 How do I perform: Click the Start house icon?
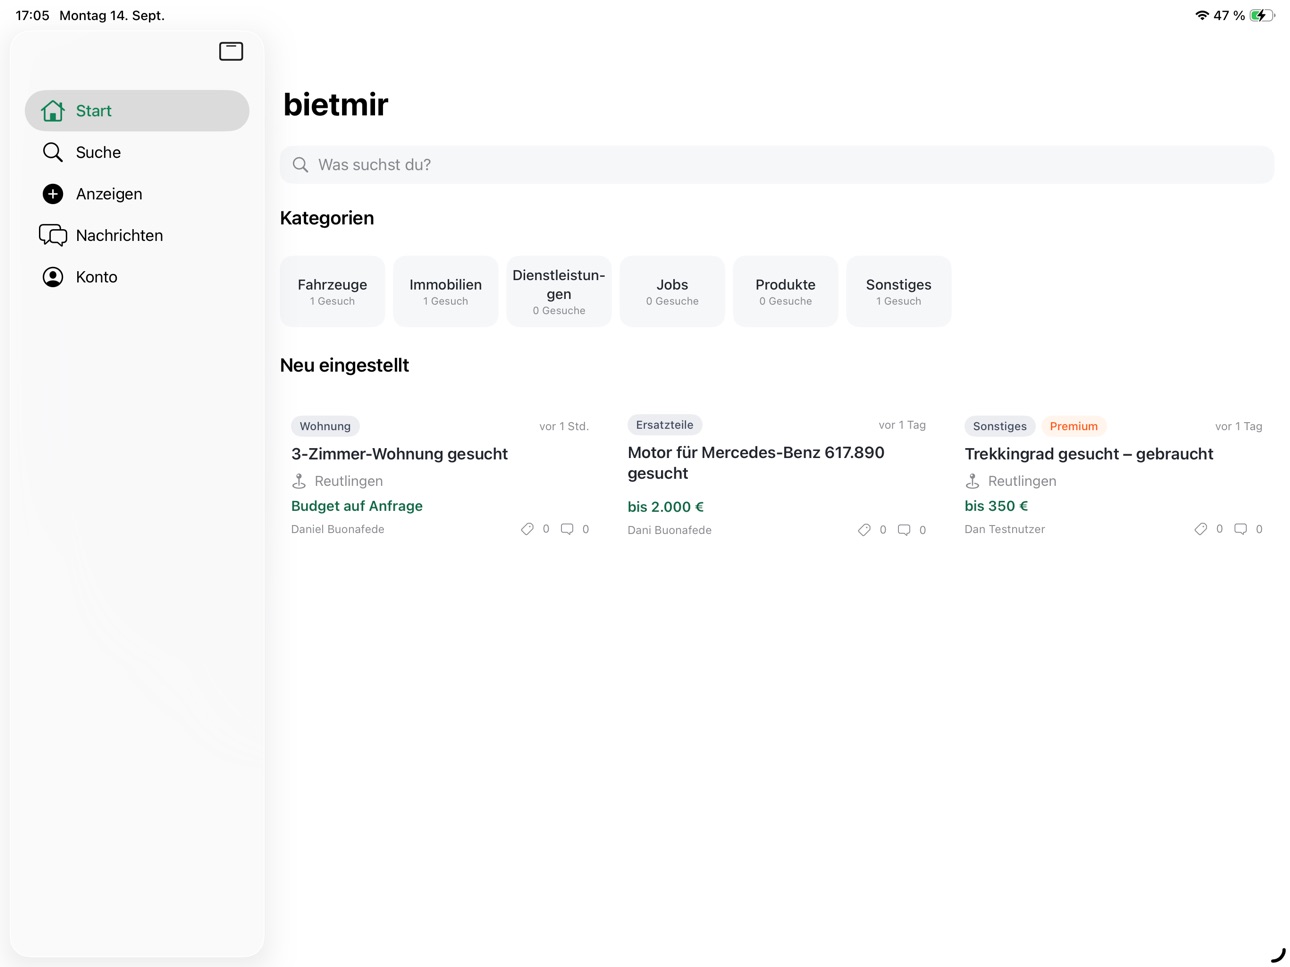53,111
